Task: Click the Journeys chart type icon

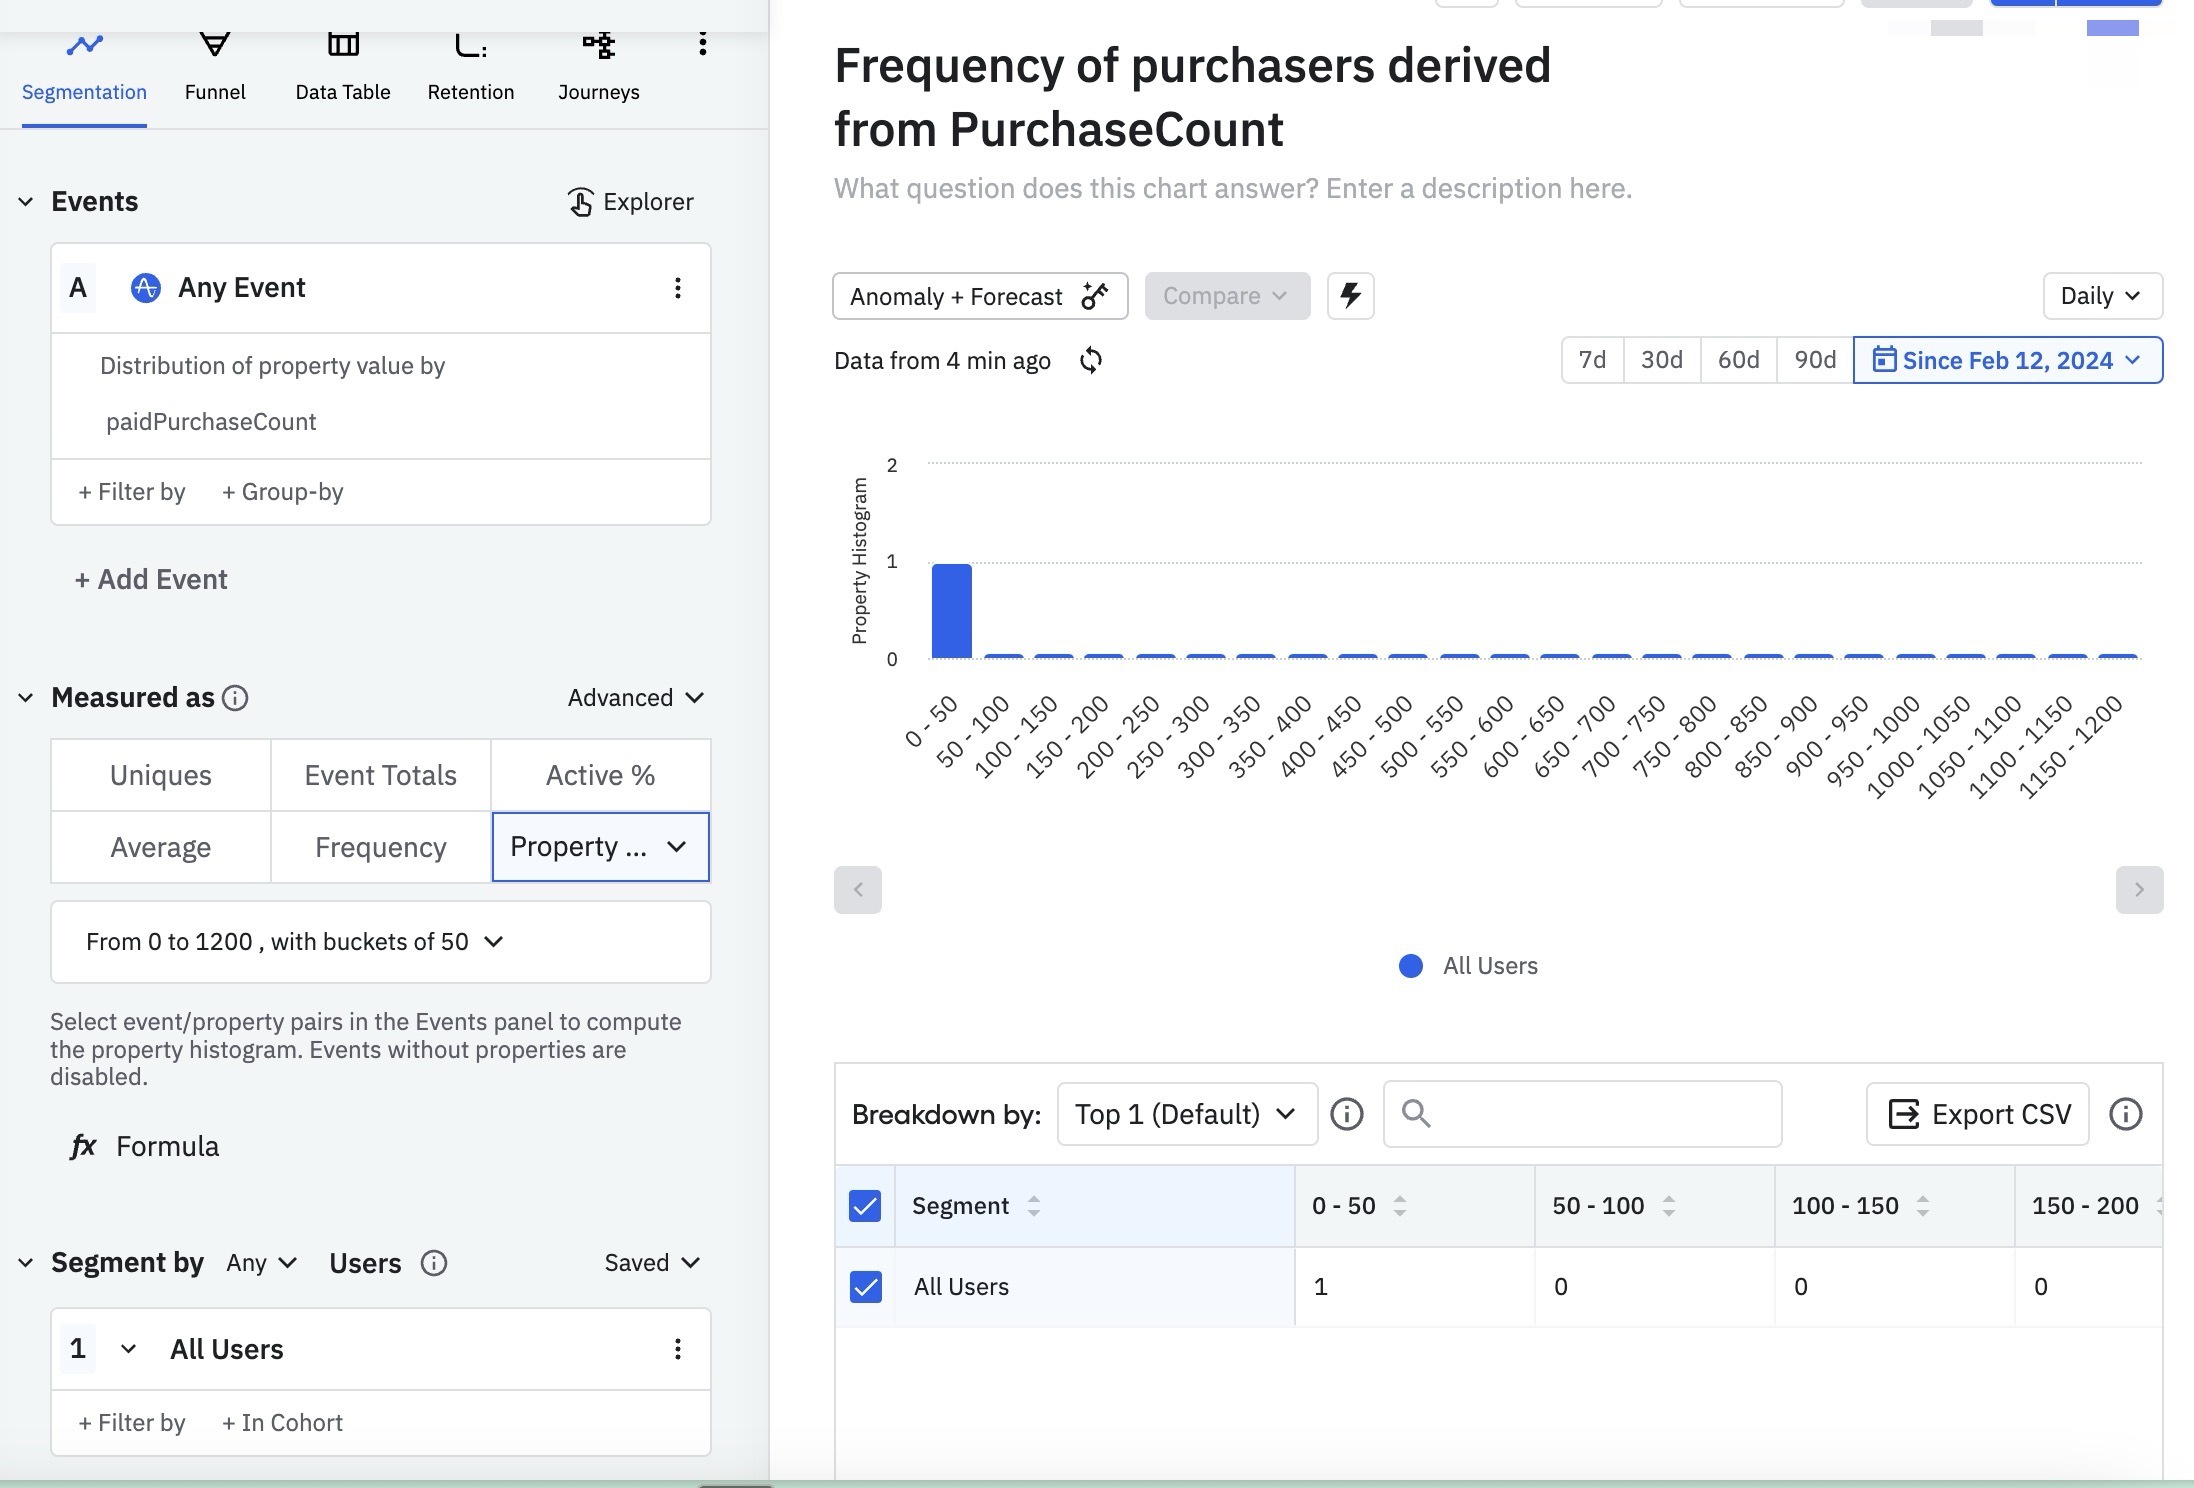Action: pos(598,46)
